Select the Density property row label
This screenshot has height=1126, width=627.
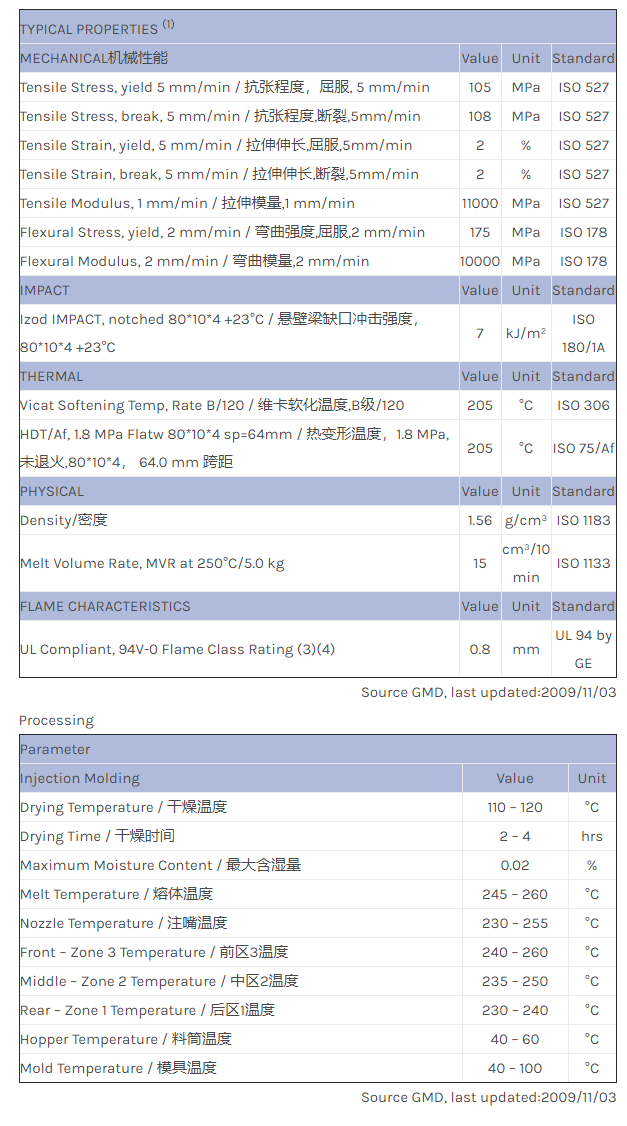click(x=63, y=520)
